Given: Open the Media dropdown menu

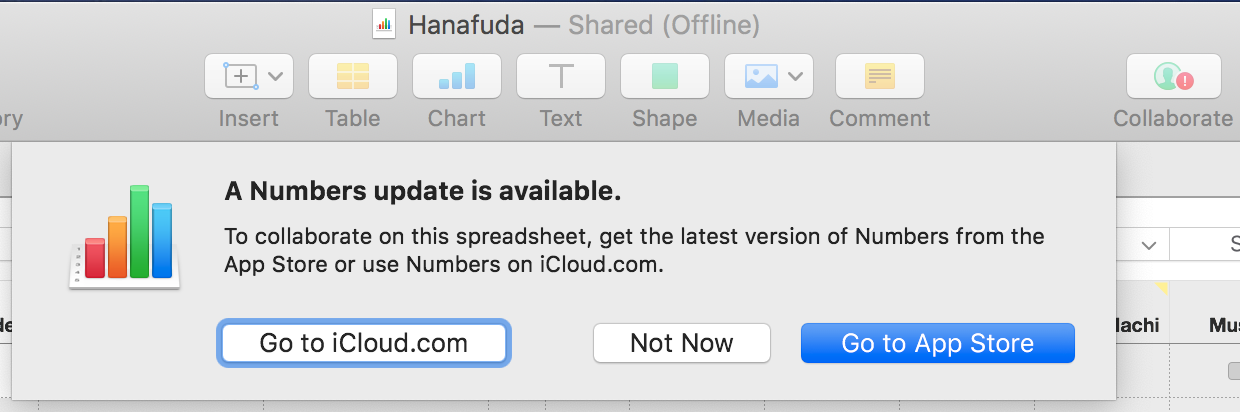Looking at the screenshot, I should [768, 76].
